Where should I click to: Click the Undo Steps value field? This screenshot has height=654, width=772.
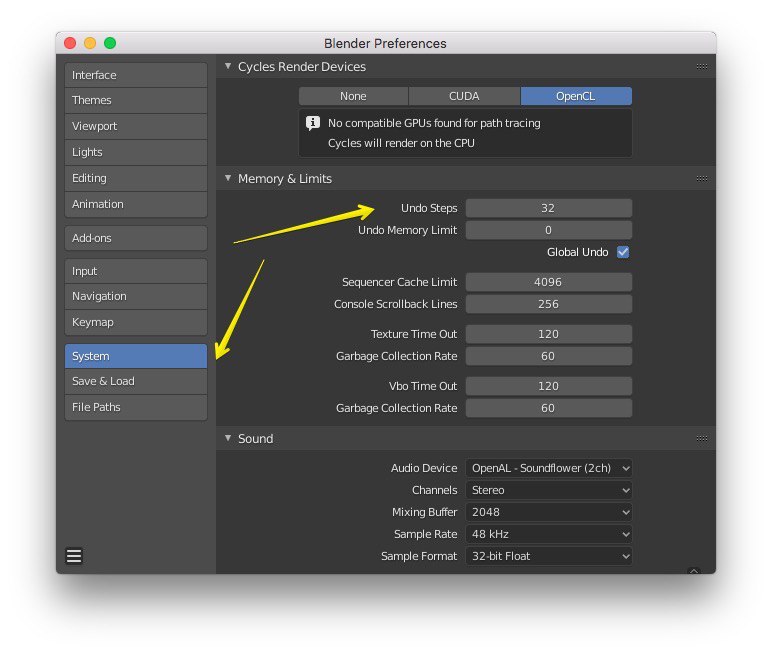548,208
